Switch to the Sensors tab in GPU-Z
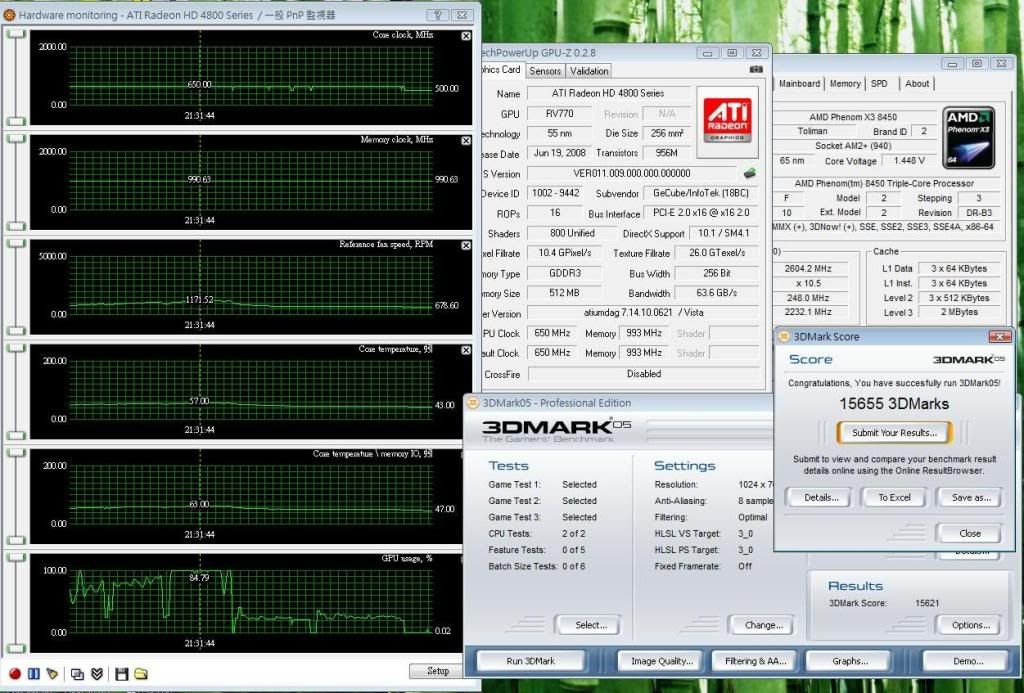 545,71
